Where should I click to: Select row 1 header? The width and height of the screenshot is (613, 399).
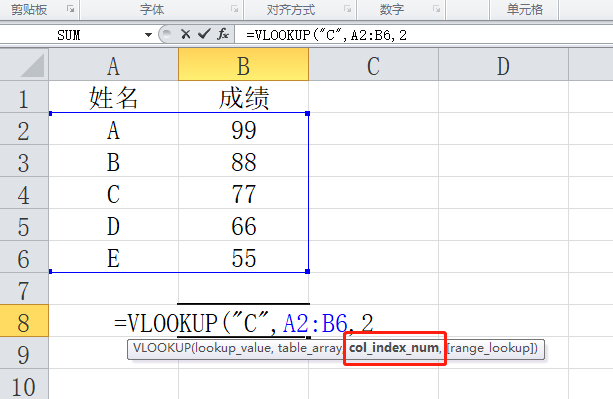point(24,97)
